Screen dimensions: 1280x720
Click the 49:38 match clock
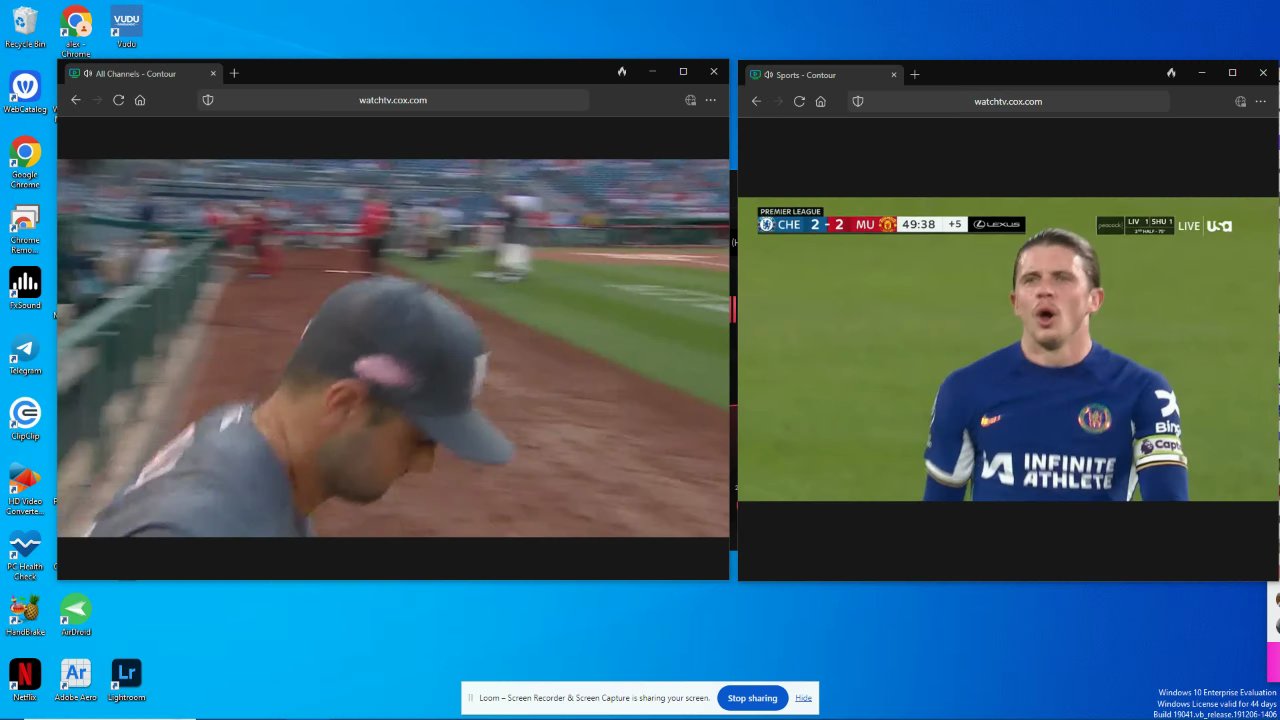(918, 225)
